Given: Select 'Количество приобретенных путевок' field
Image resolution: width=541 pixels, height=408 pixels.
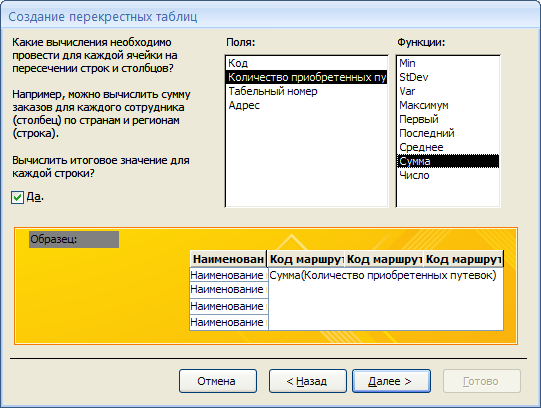Looking at the screenshot, I should click(x=306, y=77).
